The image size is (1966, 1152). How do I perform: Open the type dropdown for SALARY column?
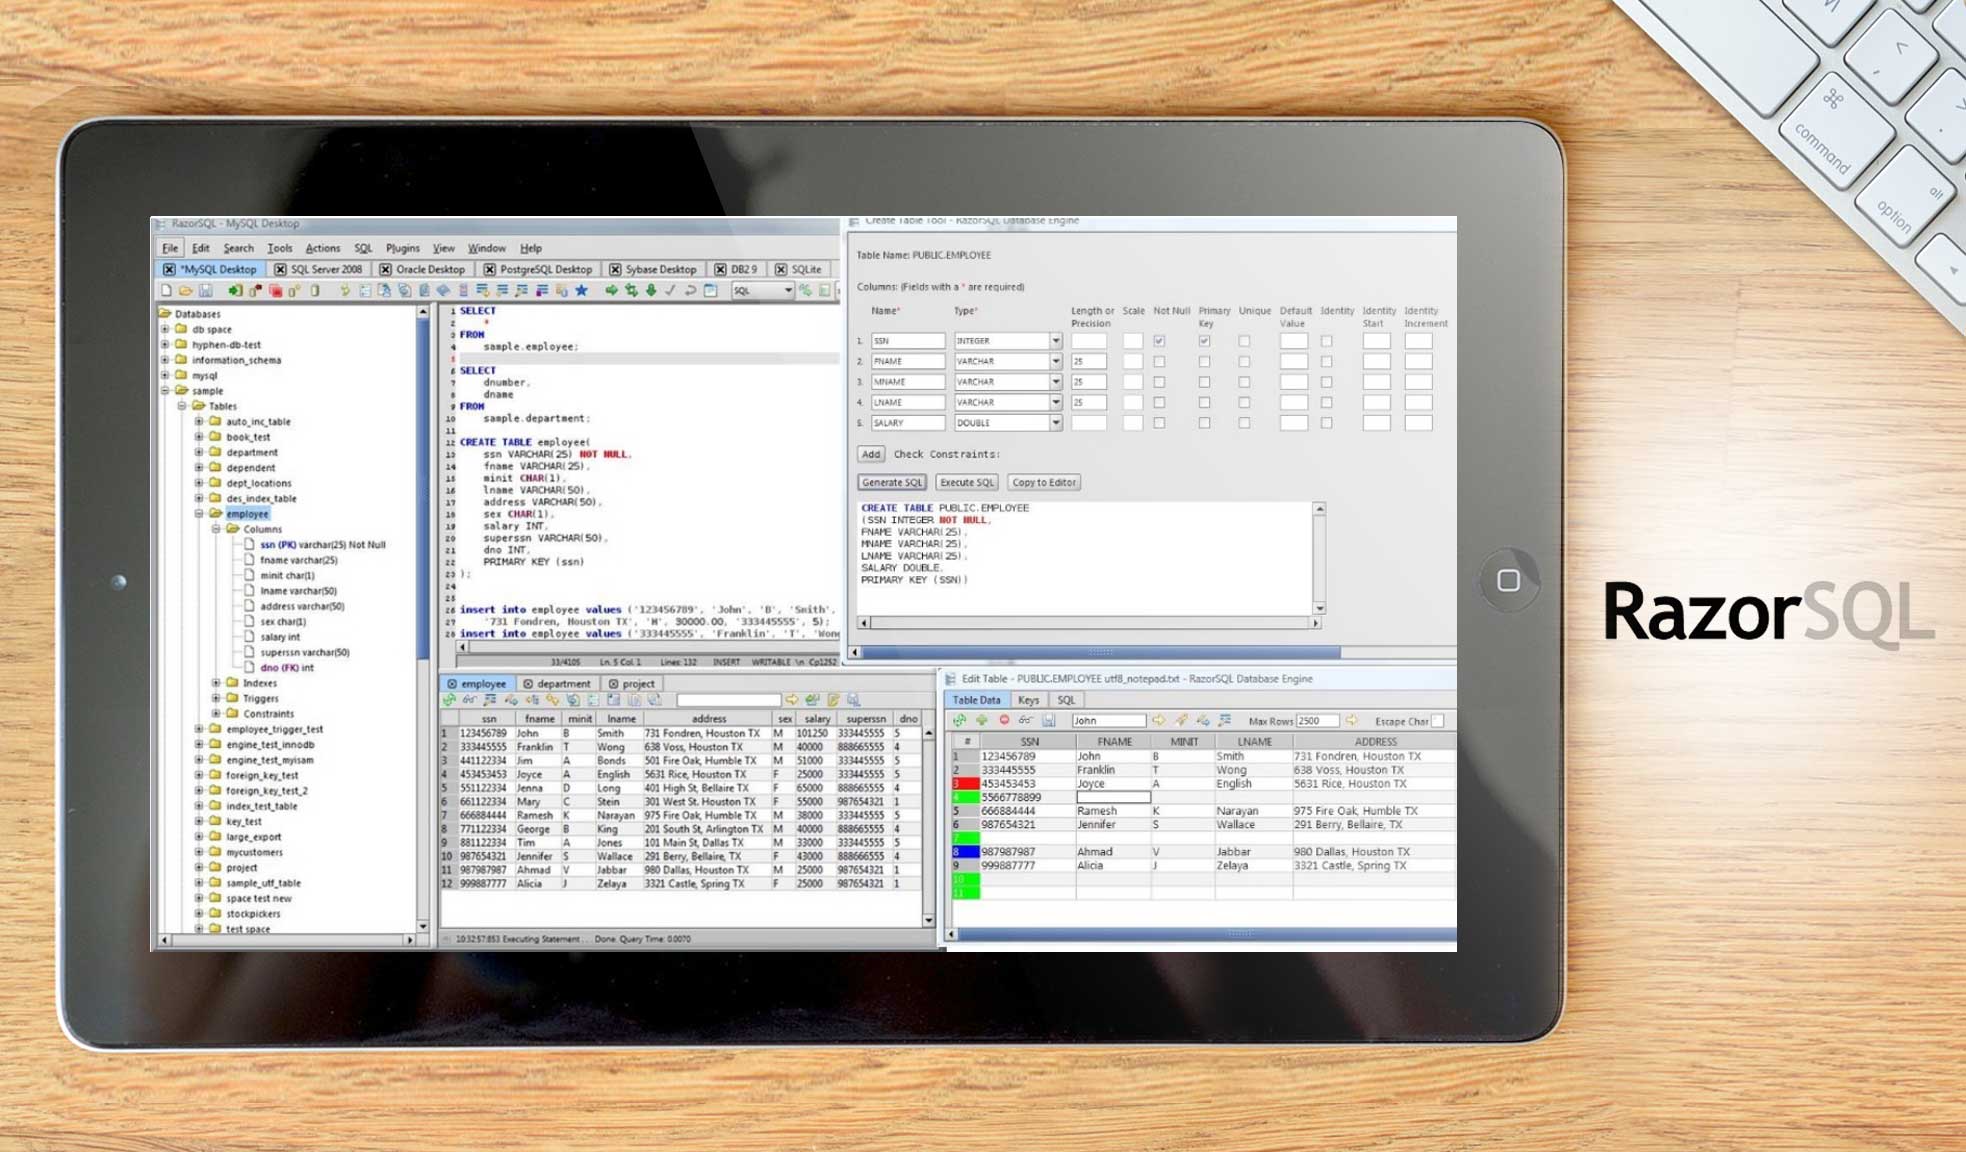(1055, 423)
